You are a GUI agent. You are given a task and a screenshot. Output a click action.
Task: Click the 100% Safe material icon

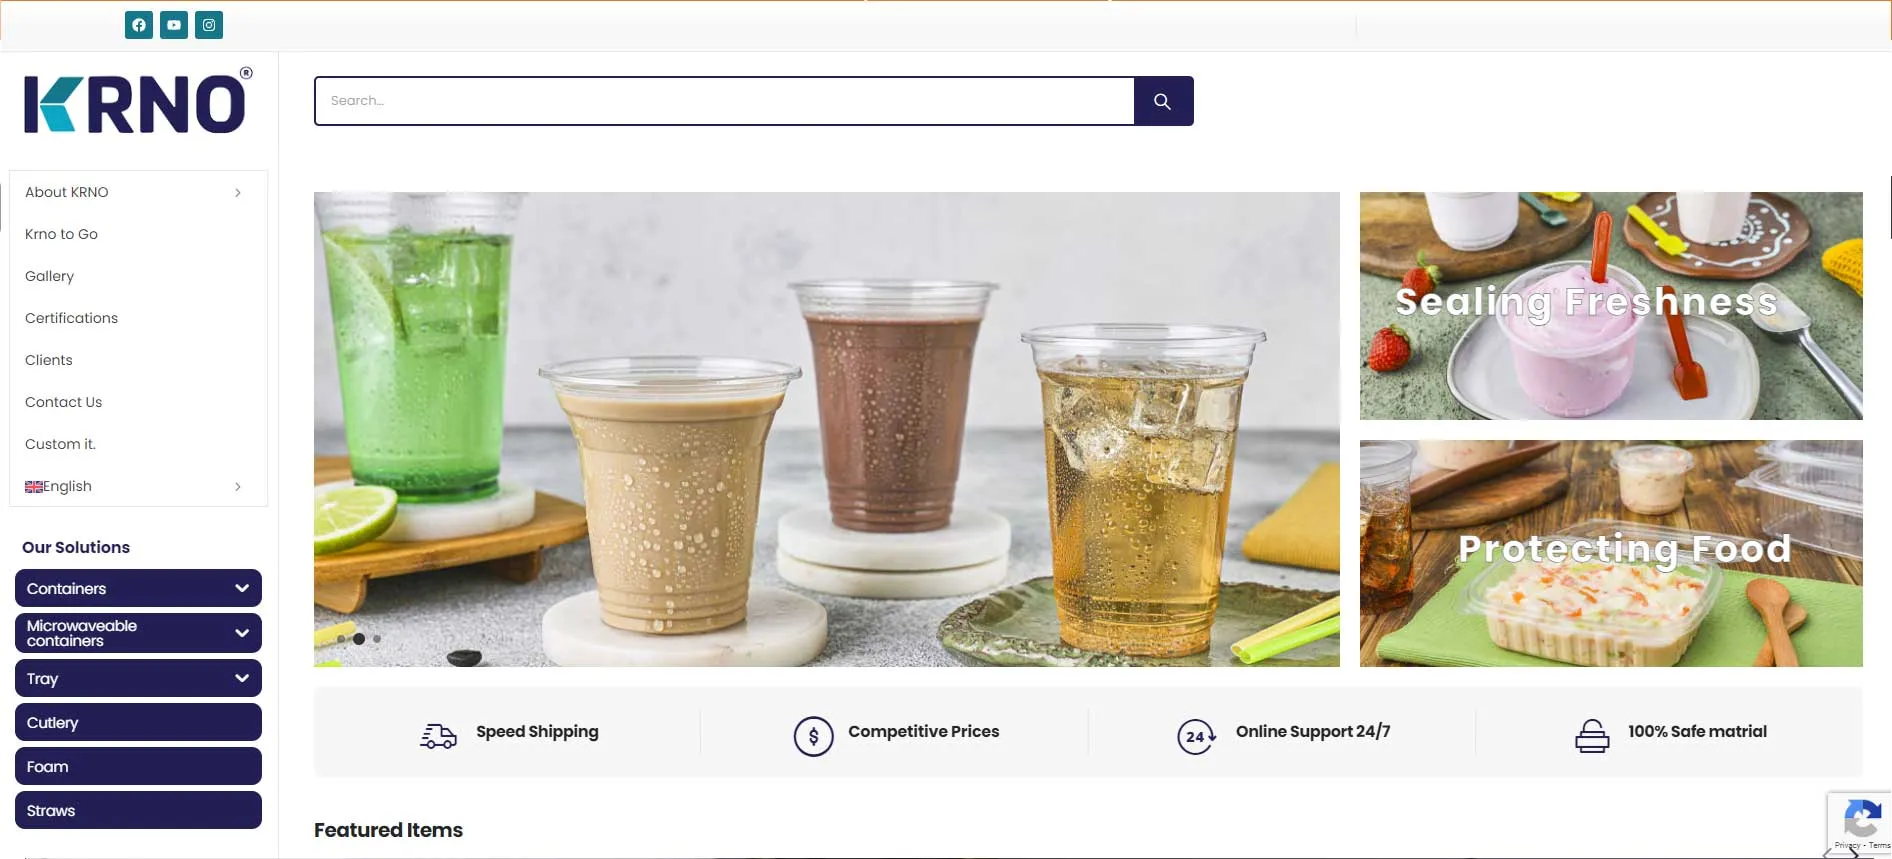(x=1592, y=736)
